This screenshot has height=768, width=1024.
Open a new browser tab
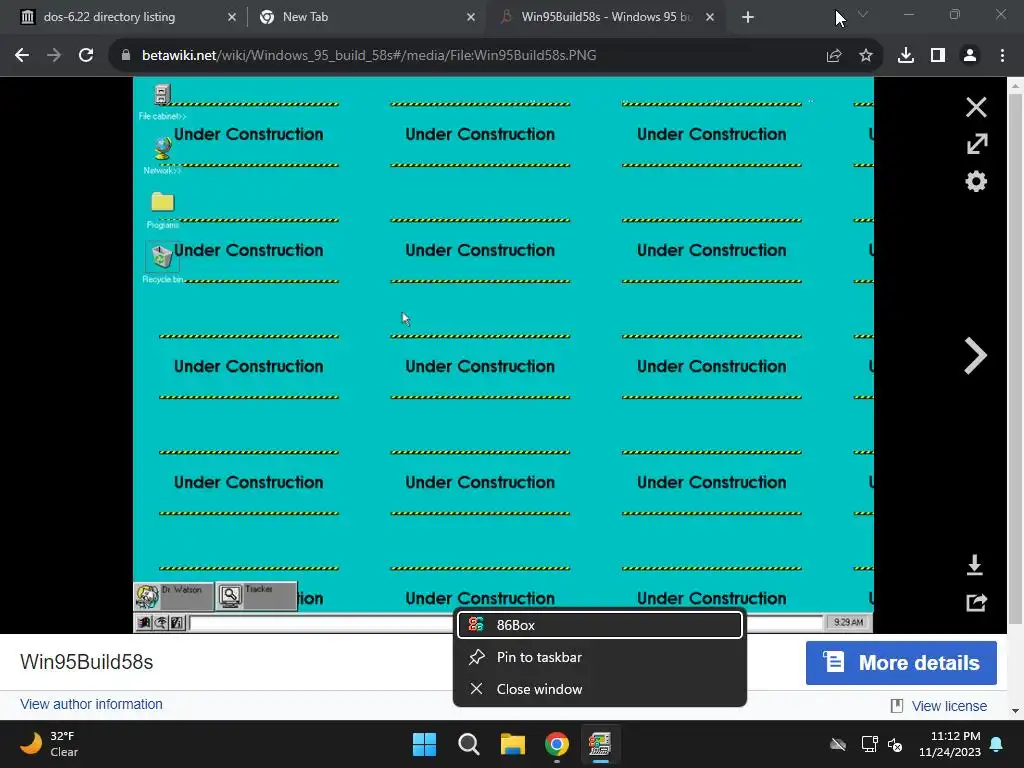(x=748, y=18)
